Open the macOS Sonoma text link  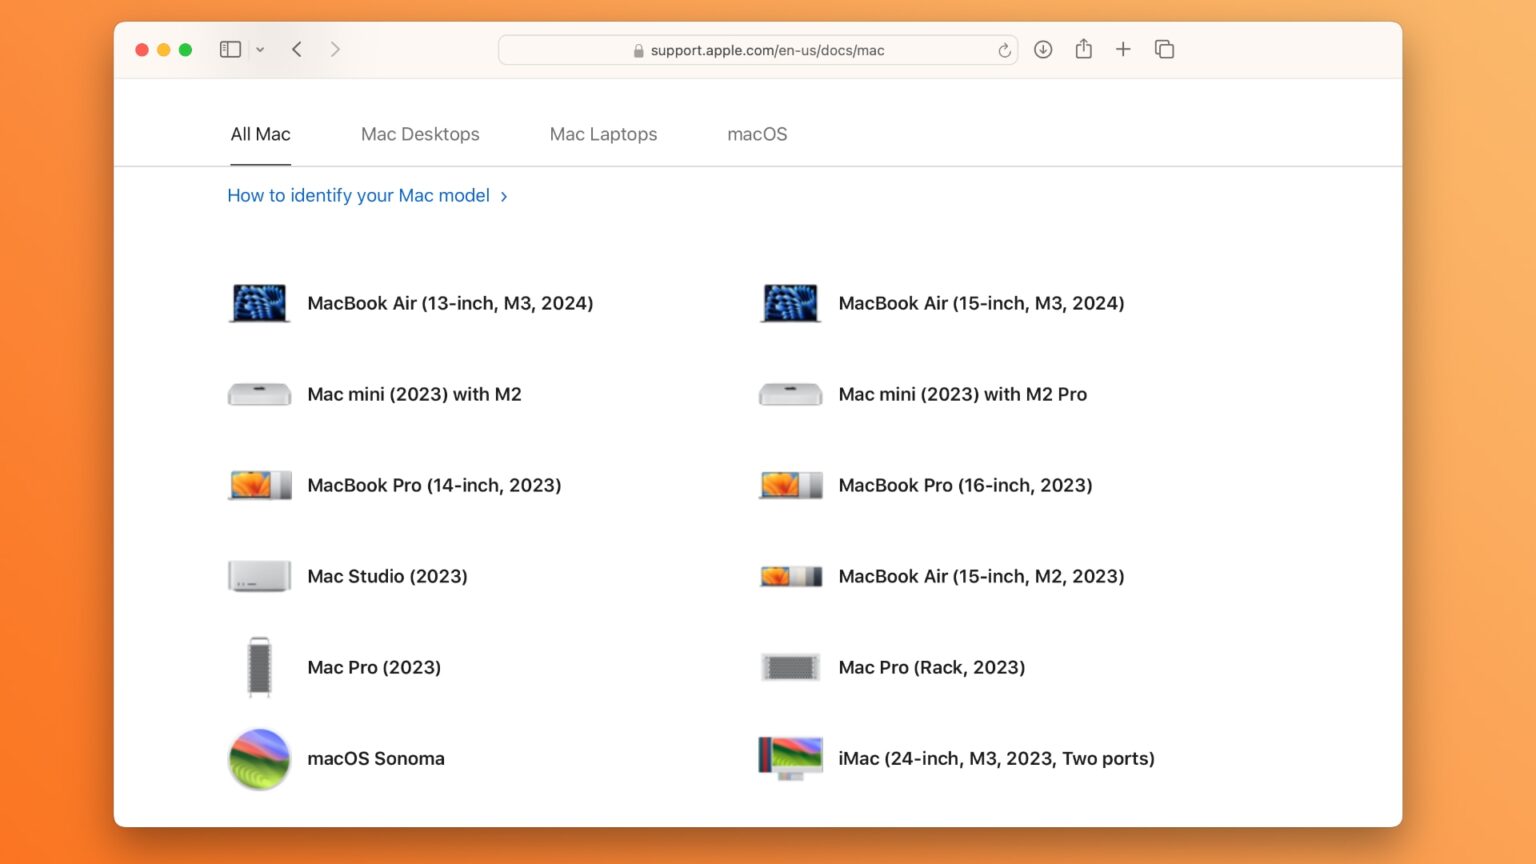(376, 759)
